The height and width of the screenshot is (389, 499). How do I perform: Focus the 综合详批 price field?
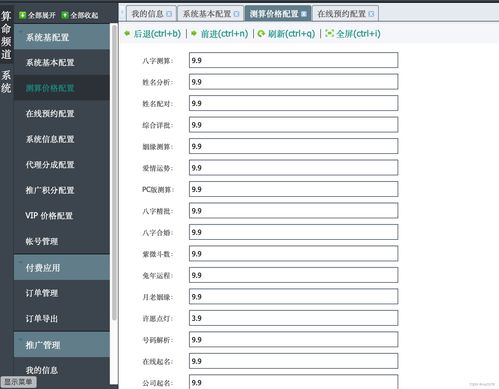coord(293,125)
